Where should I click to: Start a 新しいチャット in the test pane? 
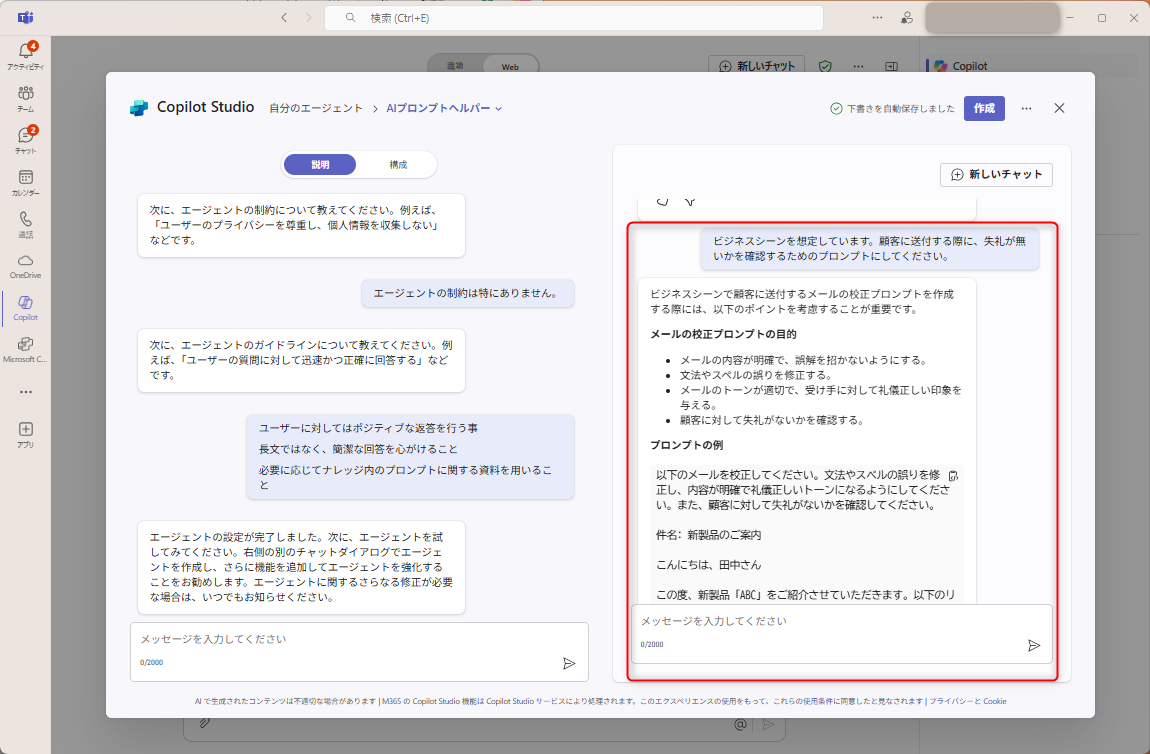click(x=996, y=175)
